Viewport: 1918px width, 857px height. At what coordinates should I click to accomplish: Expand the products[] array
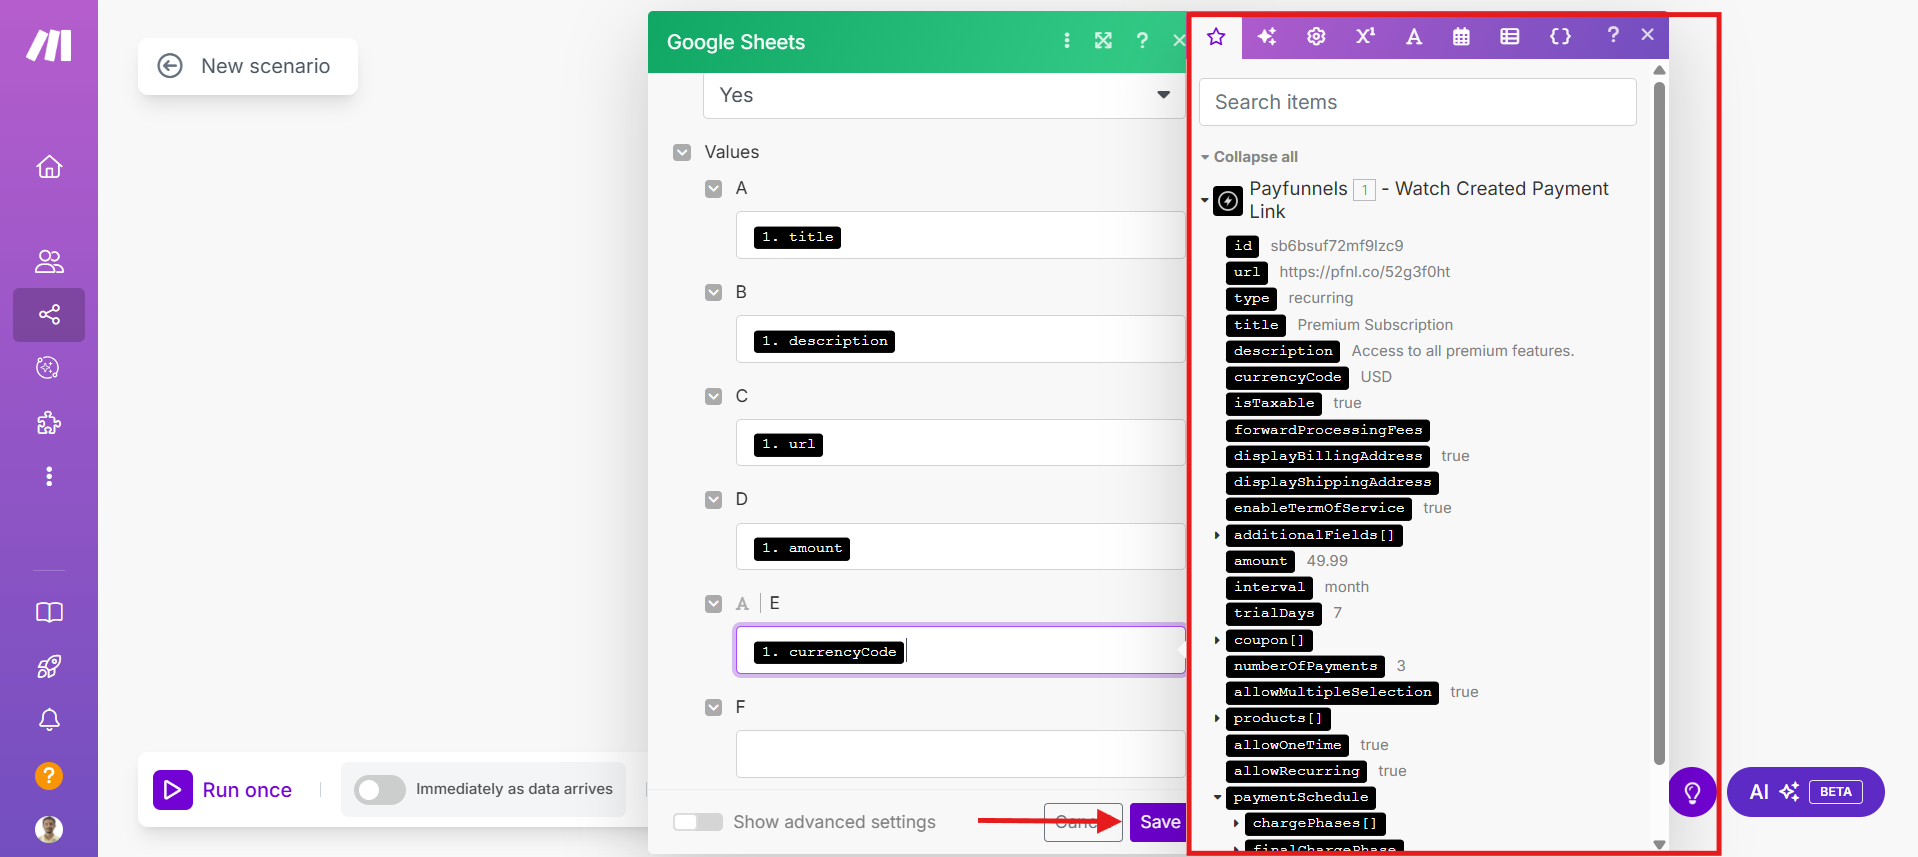(1217, 718)
